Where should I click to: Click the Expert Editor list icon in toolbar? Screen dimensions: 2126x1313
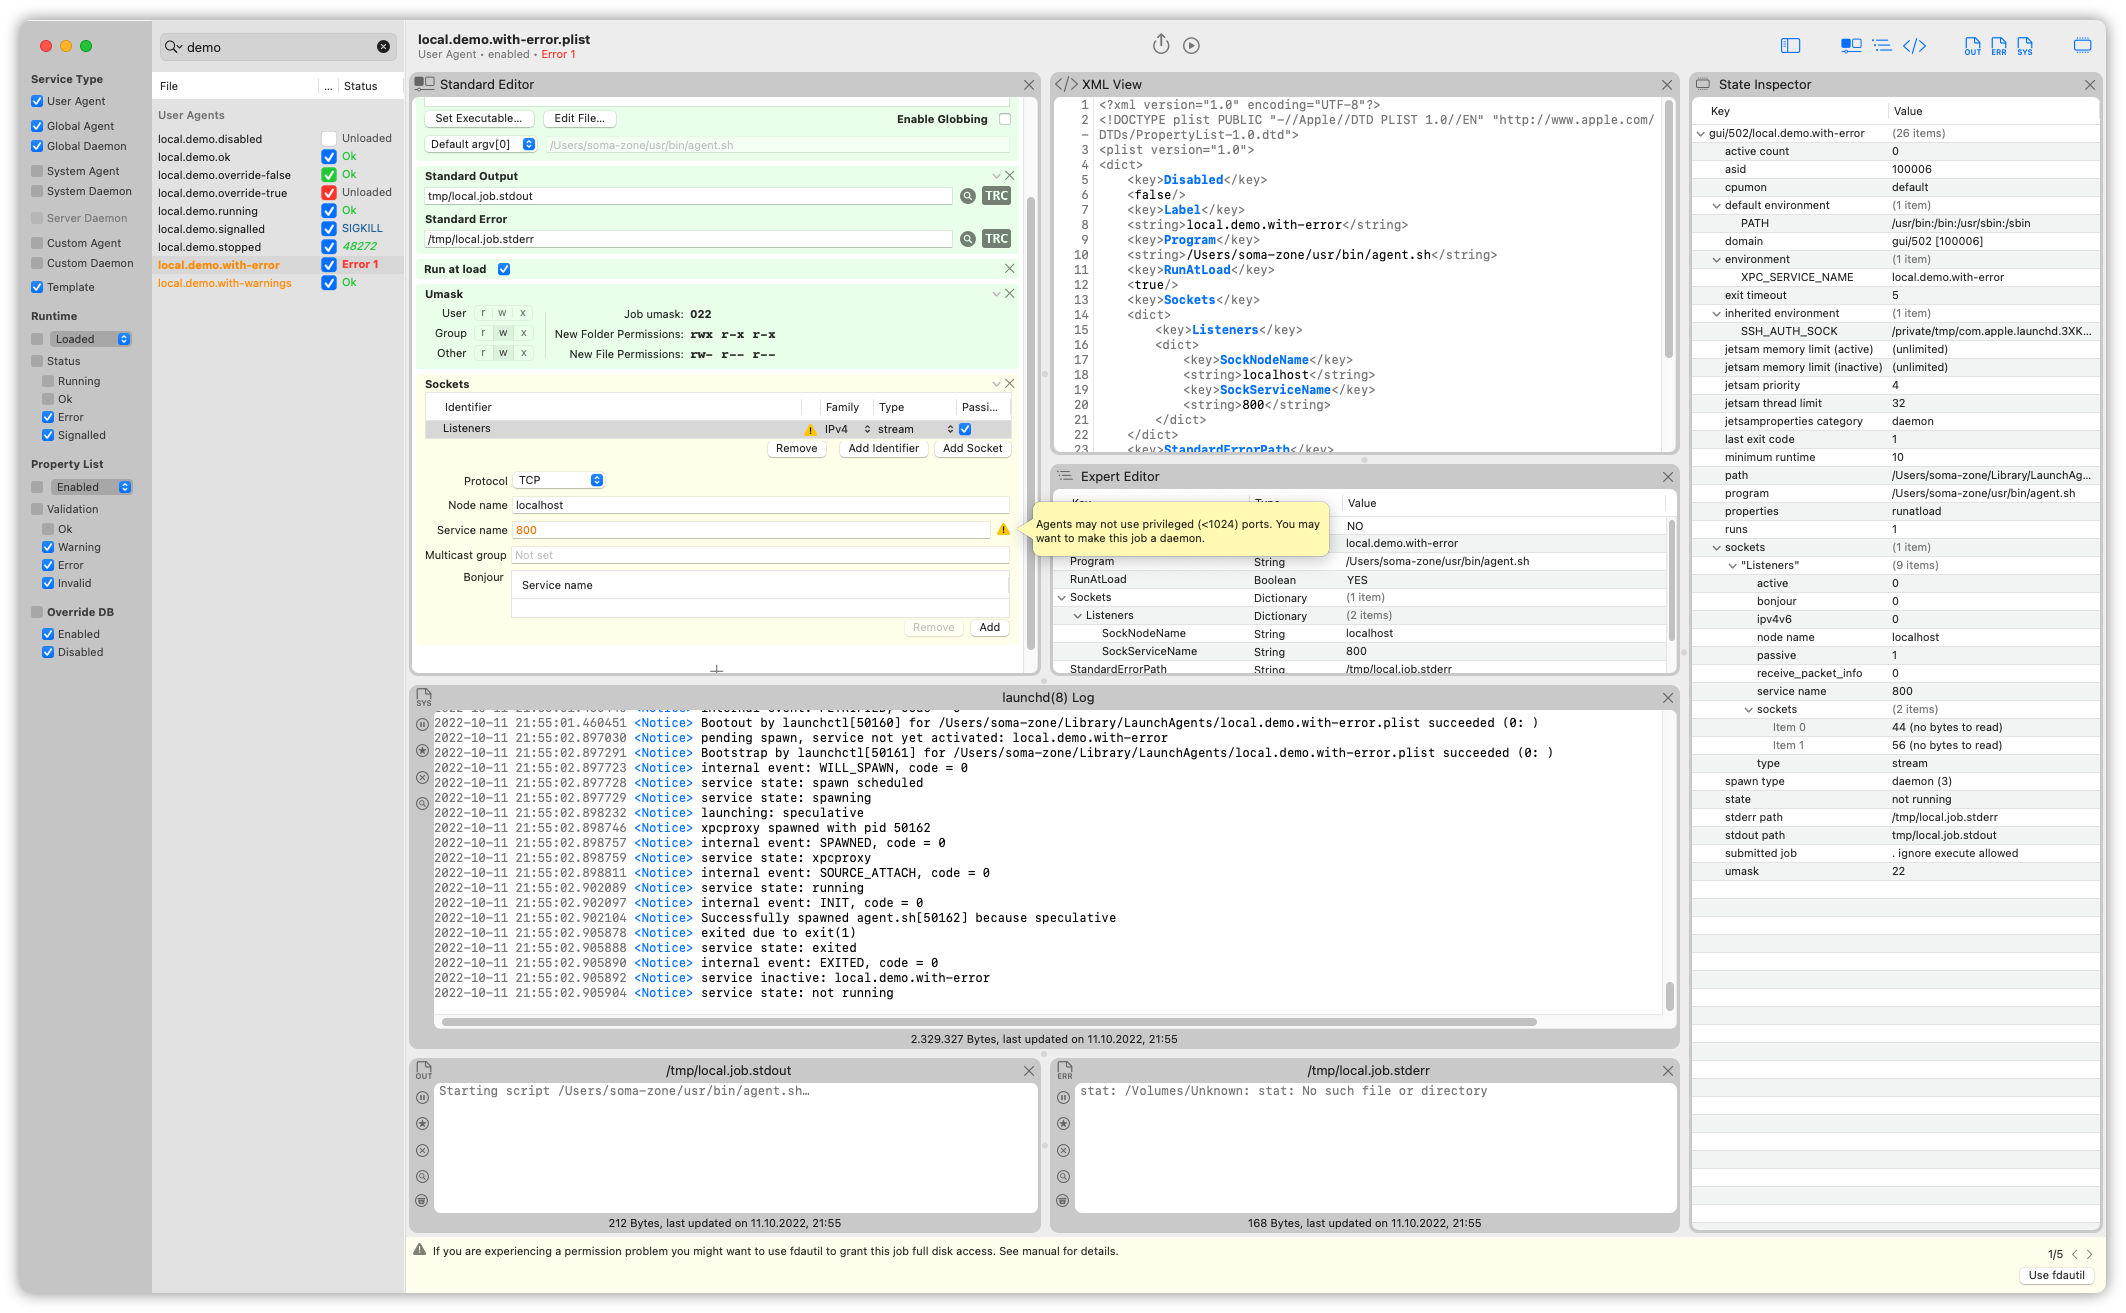[1882, 46]
